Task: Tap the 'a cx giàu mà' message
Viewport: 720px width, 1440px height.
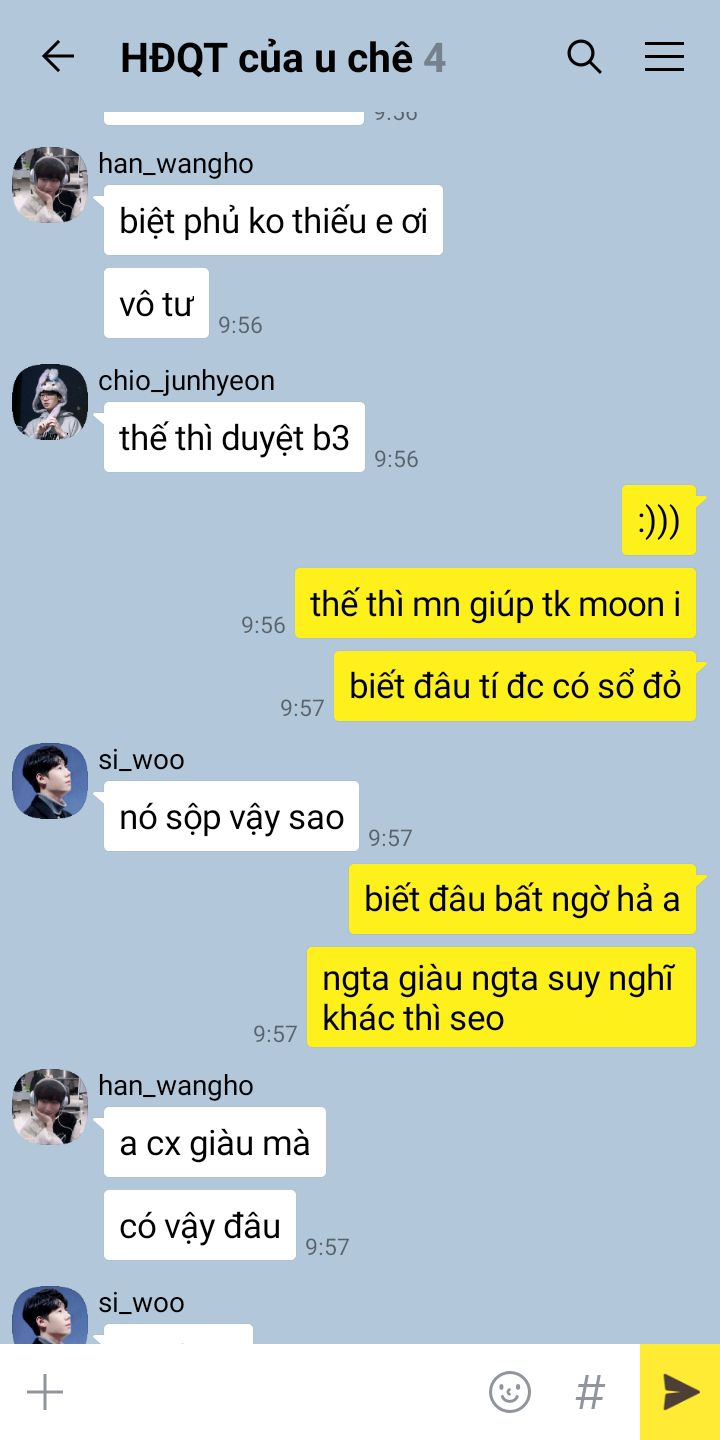Action: pos(215,1142)
